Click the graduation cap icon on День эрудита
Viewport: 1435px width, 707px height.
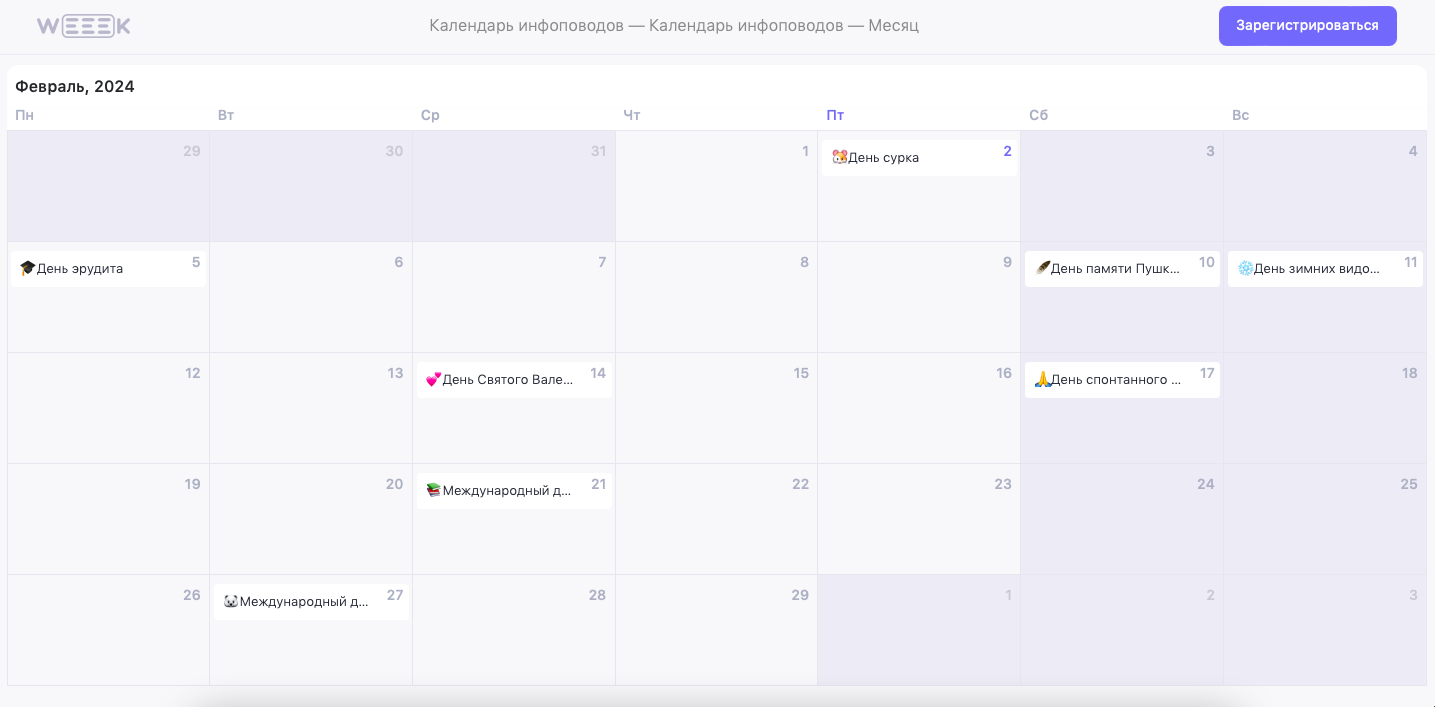point(27,269)
